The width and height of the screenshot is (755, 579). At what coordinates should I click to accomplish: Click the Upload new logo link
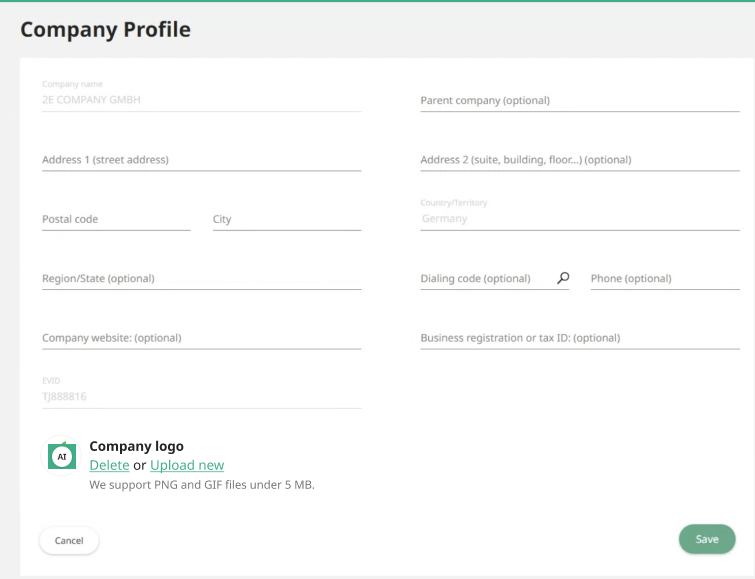coord(187,465)
